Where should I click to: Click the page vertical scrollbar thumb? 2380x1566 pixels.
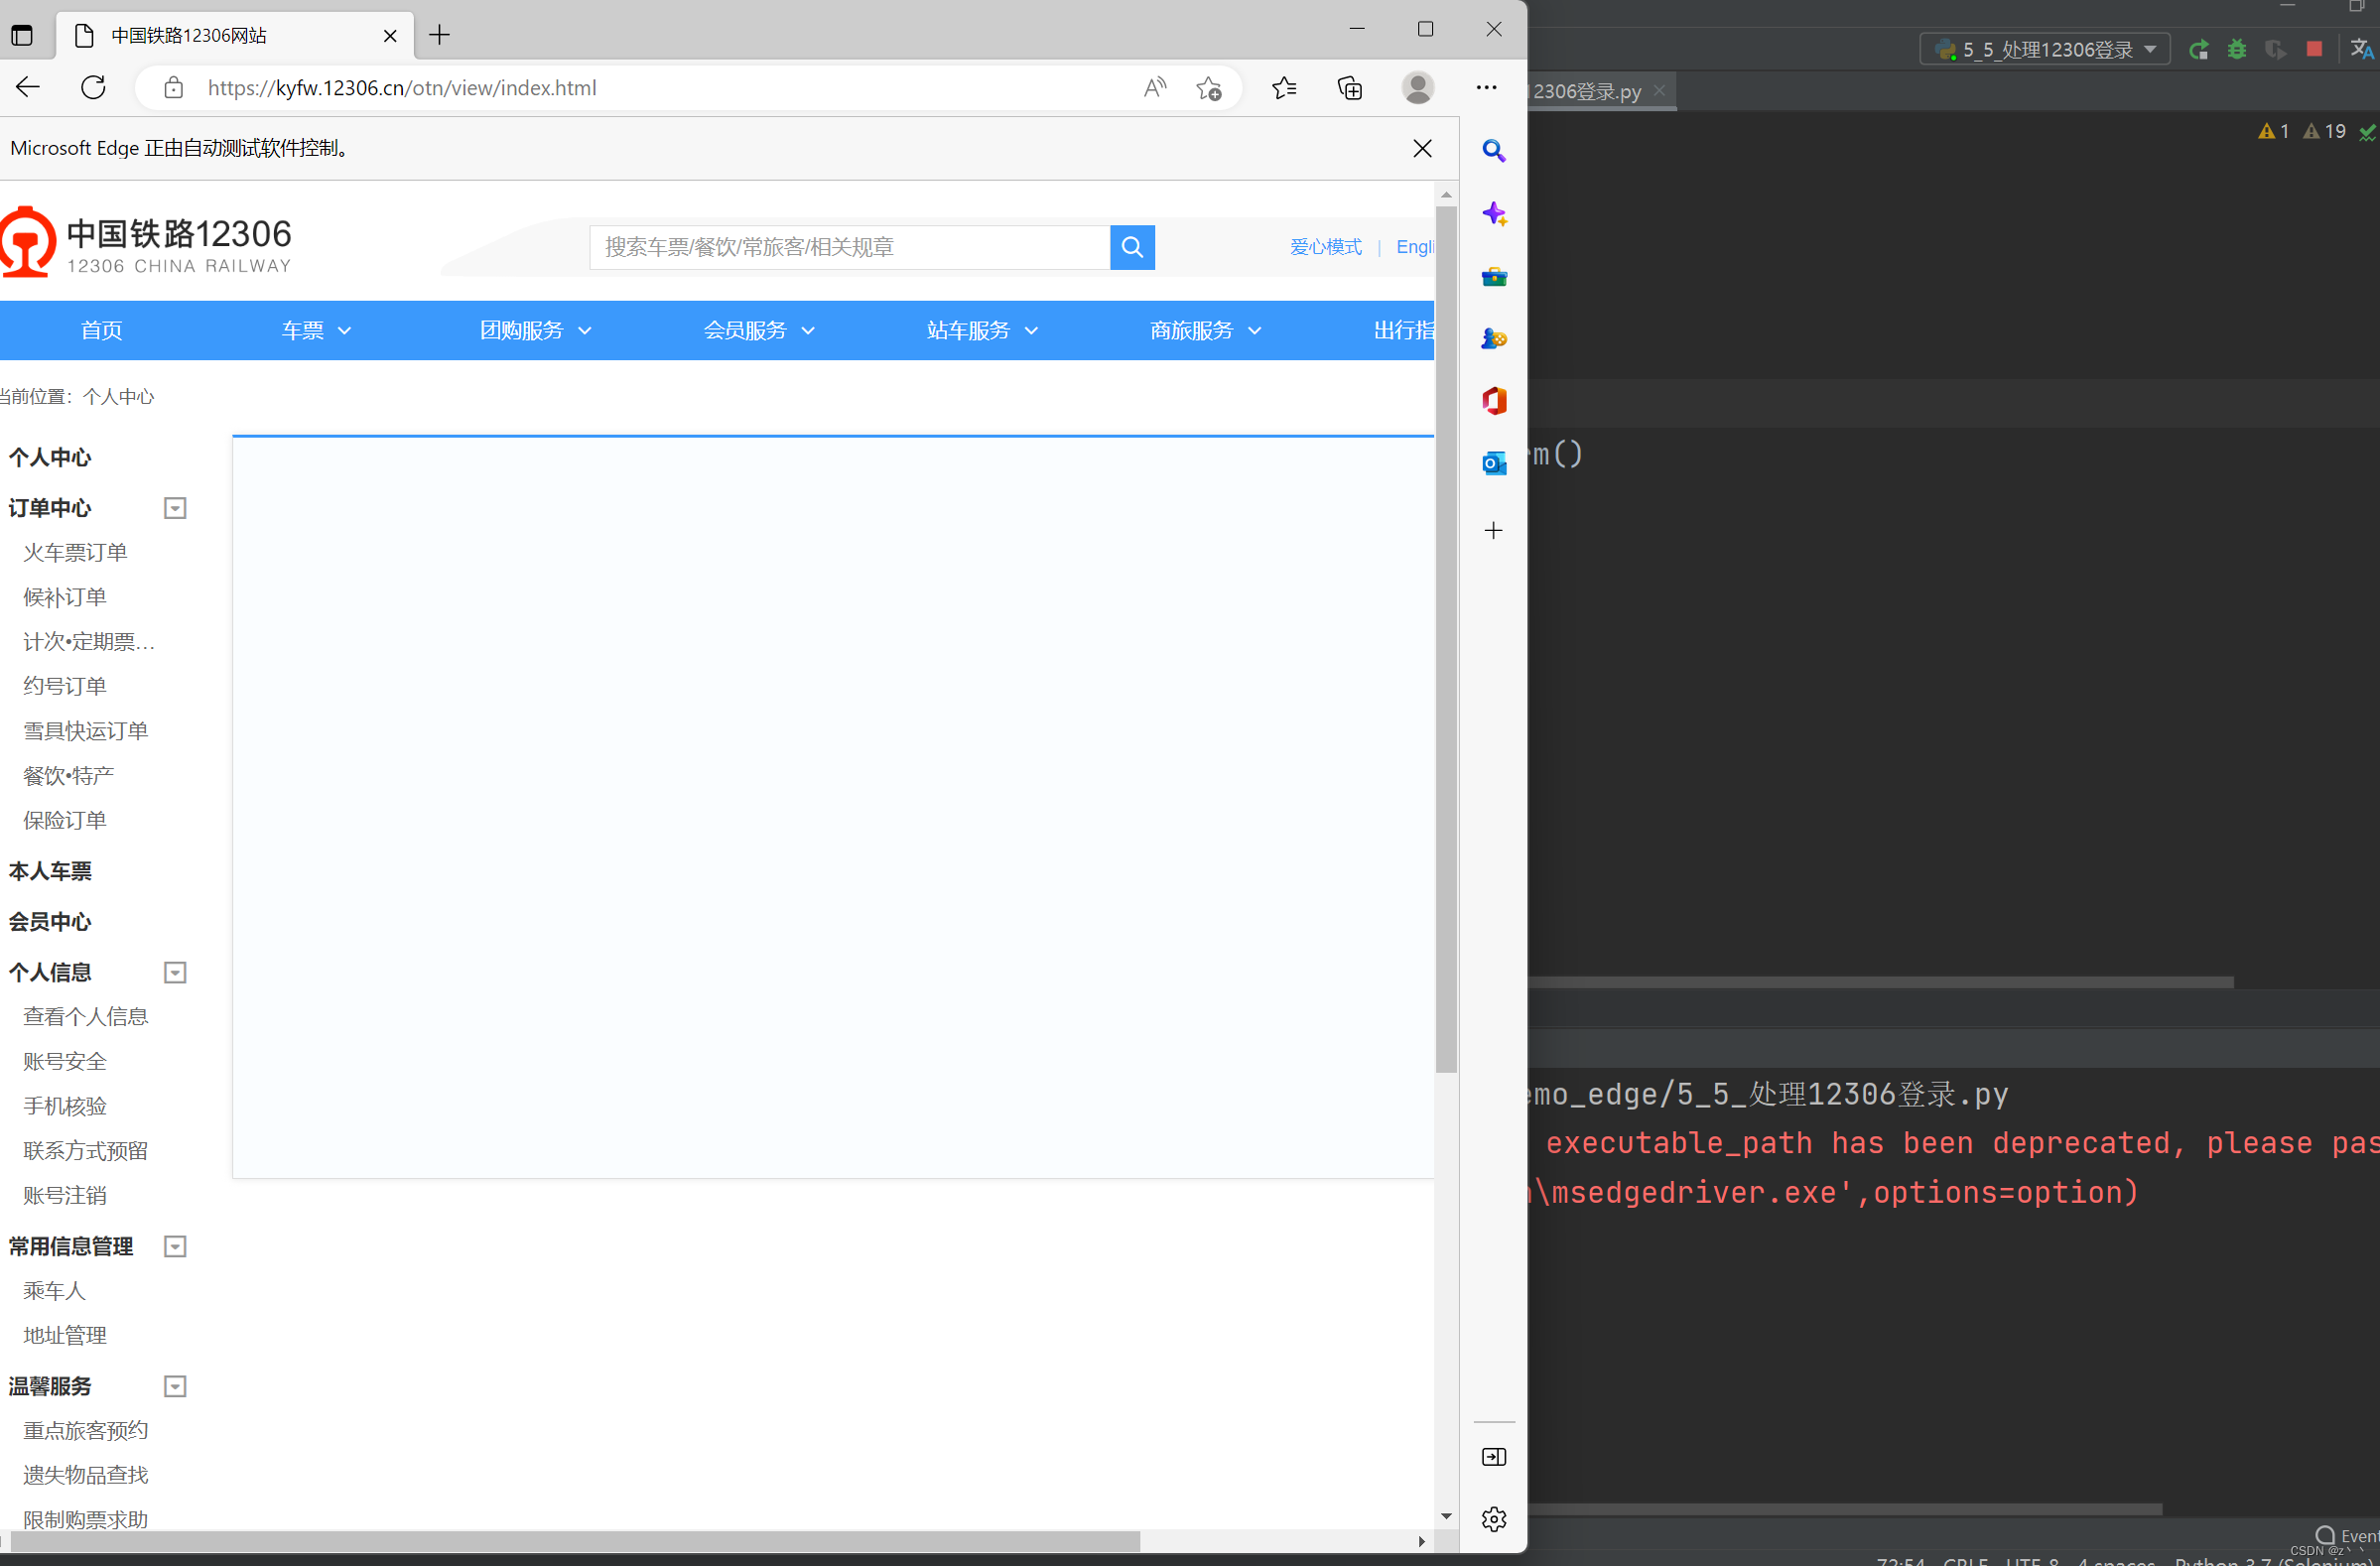[1446, 640]
